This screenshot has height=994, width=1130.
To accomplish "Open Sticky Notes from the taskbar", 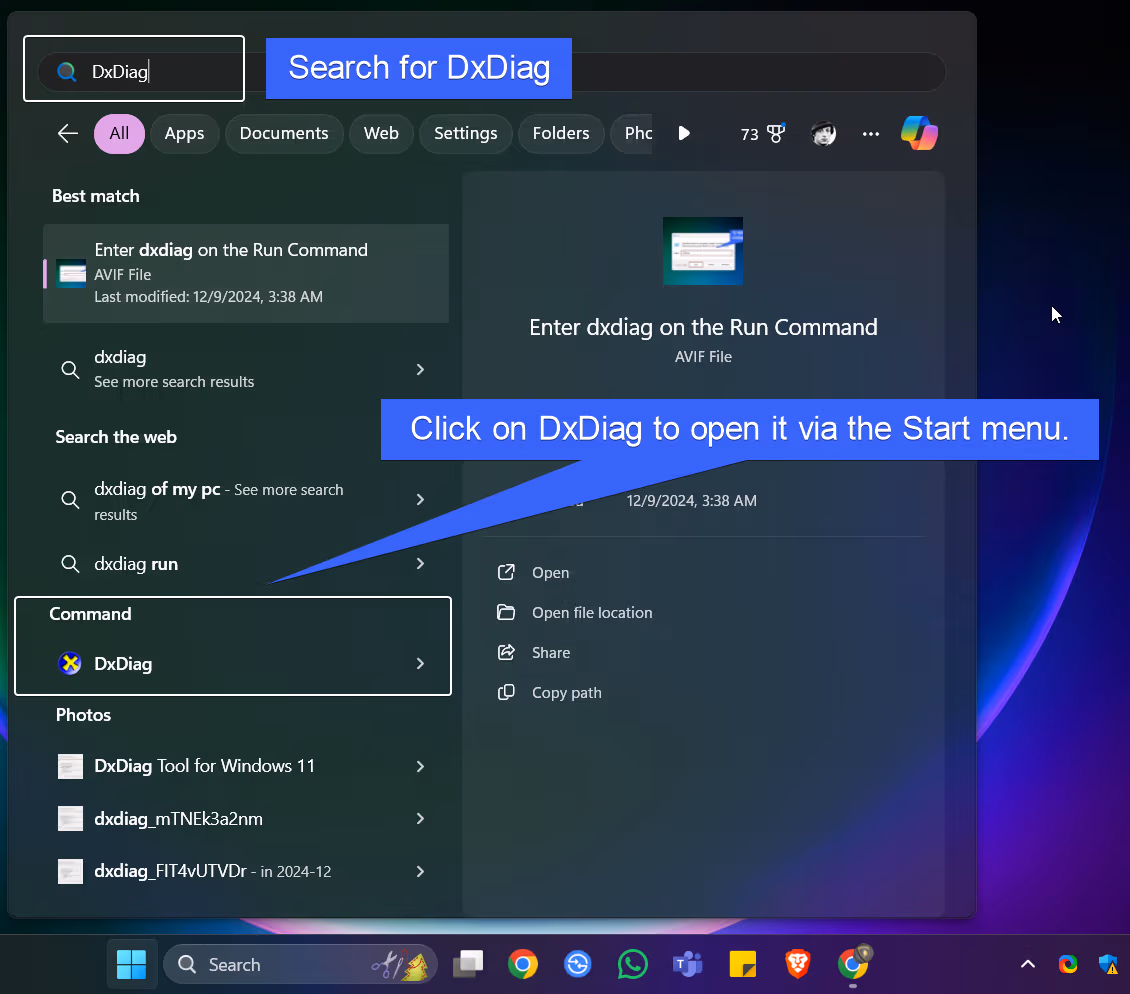I will [x=742, y=964].
